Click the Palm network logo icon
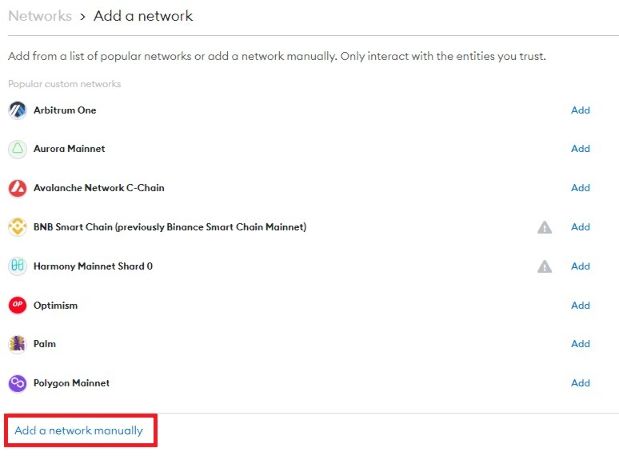Screen dimensions: 619x460 click(17, 344)
